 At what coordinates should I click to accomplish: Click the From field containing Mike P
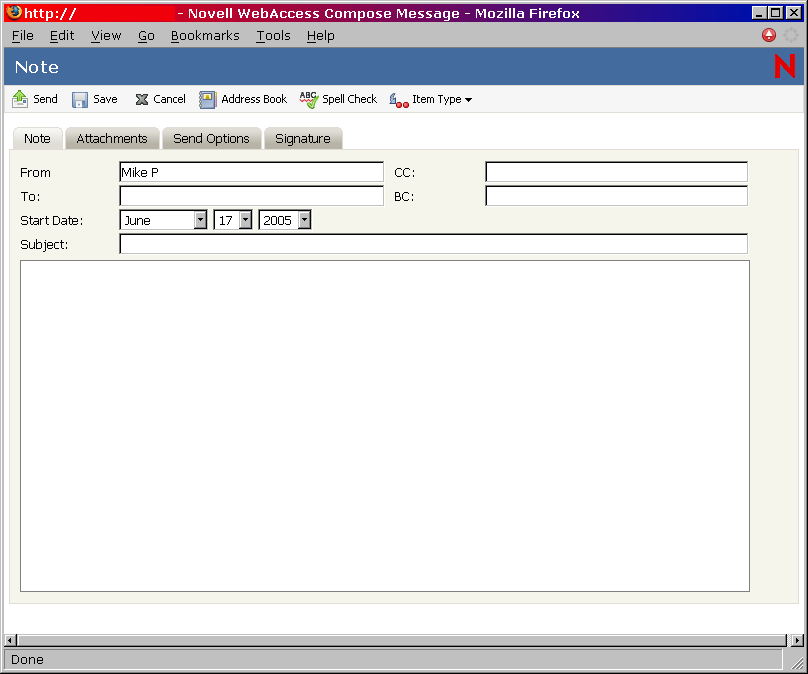[x=251, y=172]
